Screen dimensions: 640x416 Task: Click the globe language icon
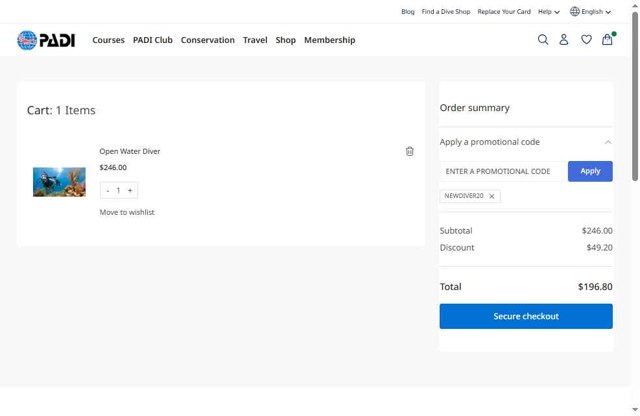click(x=575, y=11)
